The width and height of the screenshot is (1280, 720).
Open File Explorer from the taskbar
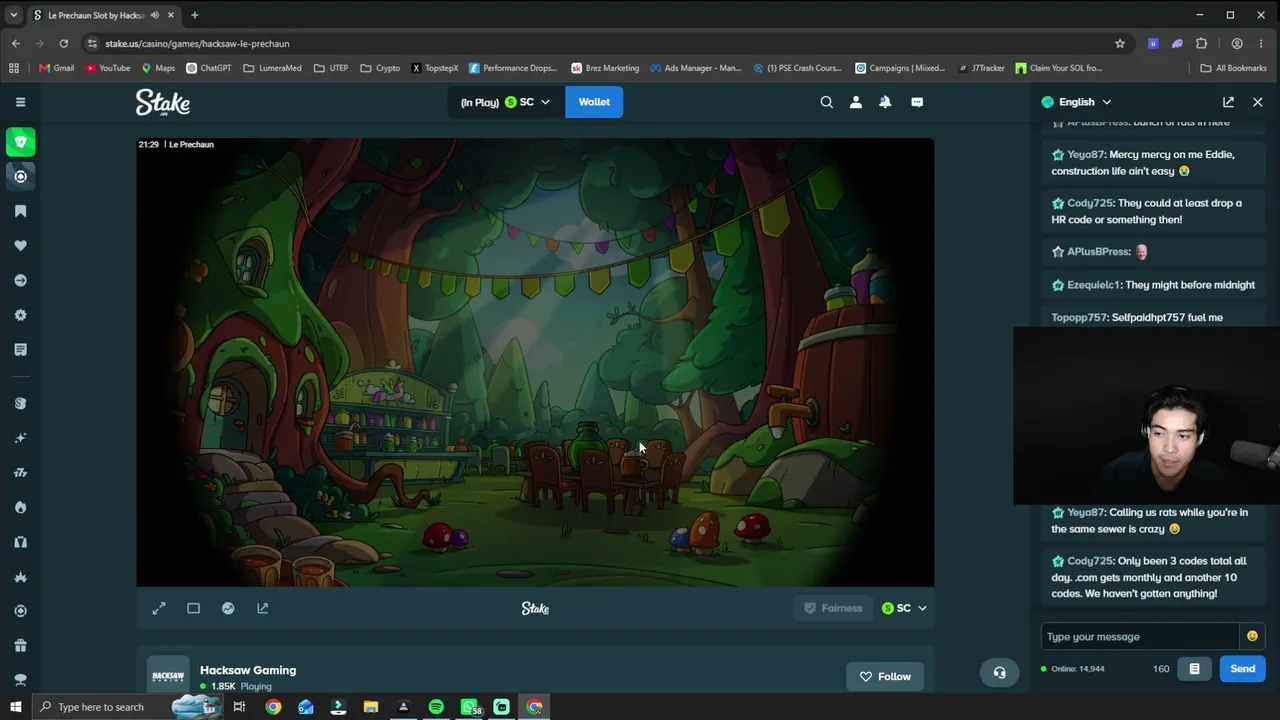point(371,707)
